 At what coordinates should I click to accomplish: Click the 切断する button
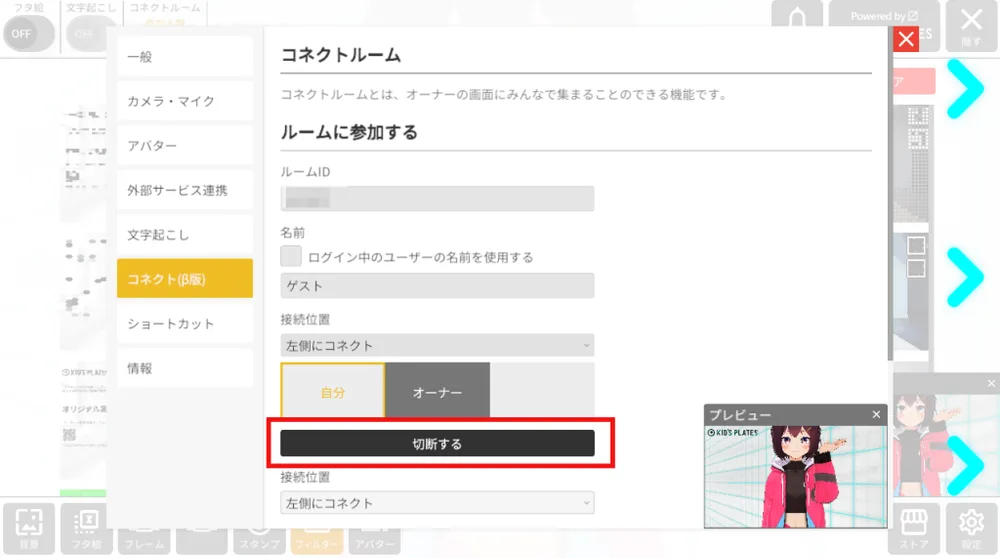point(438,443)
